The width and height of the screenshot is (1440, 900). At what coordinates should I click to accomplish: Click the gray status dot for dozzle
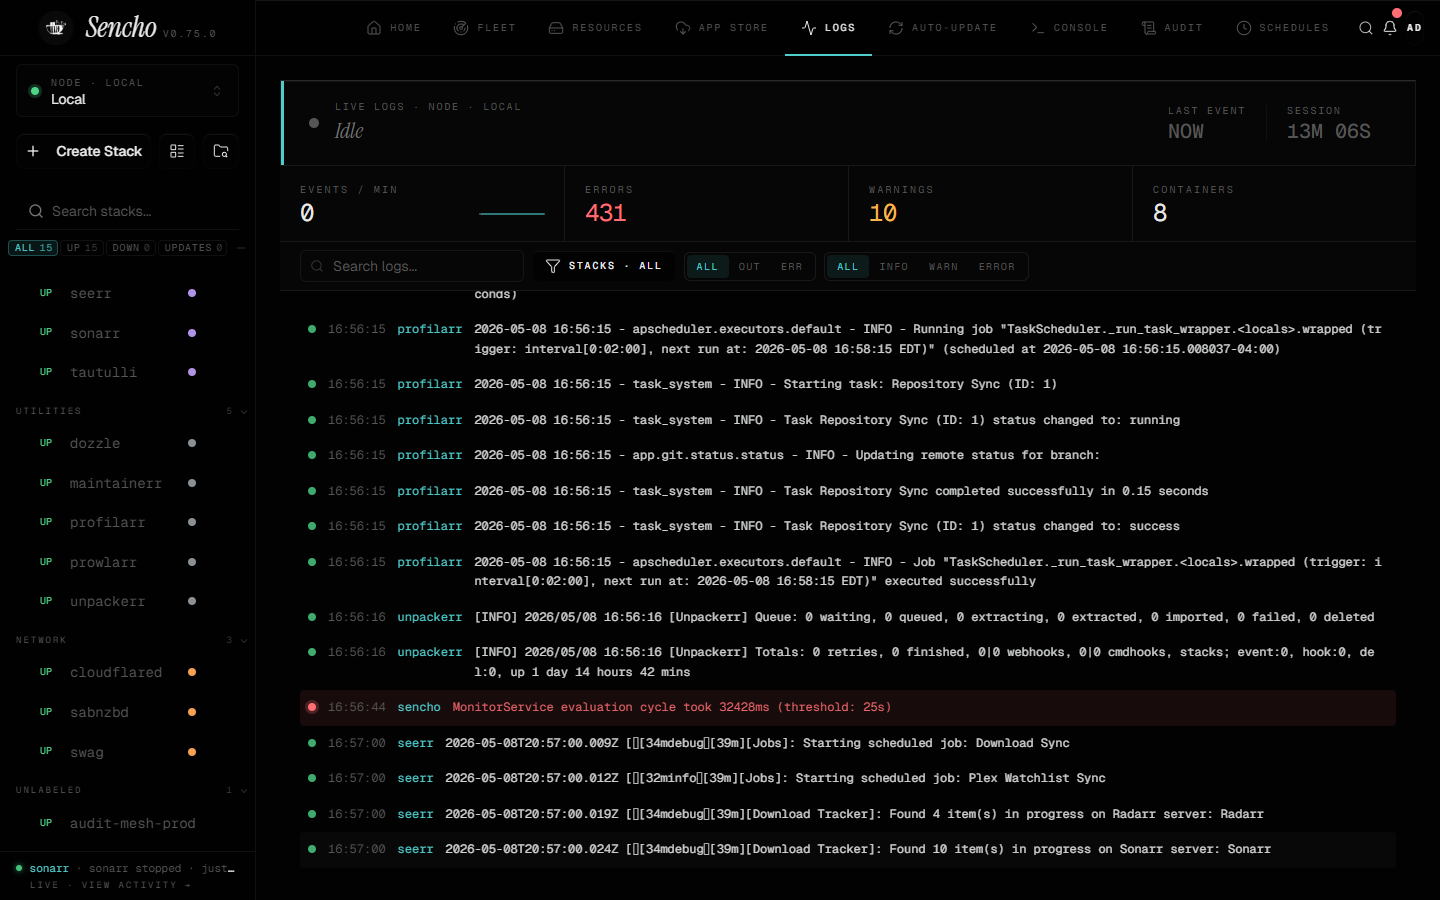tap(192, 443)
